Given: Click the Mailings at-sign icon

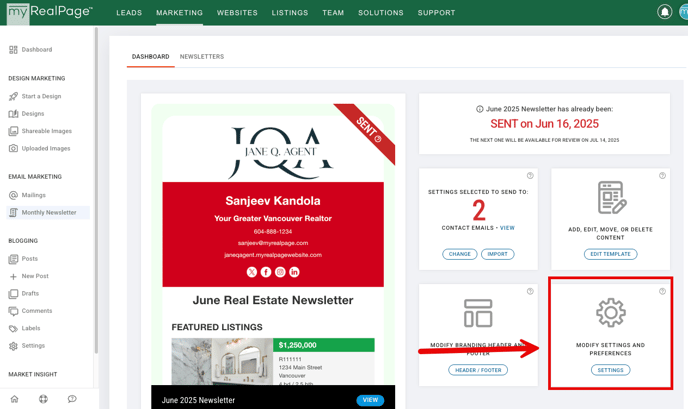Looking at the screenshot, I should (13, 195).
